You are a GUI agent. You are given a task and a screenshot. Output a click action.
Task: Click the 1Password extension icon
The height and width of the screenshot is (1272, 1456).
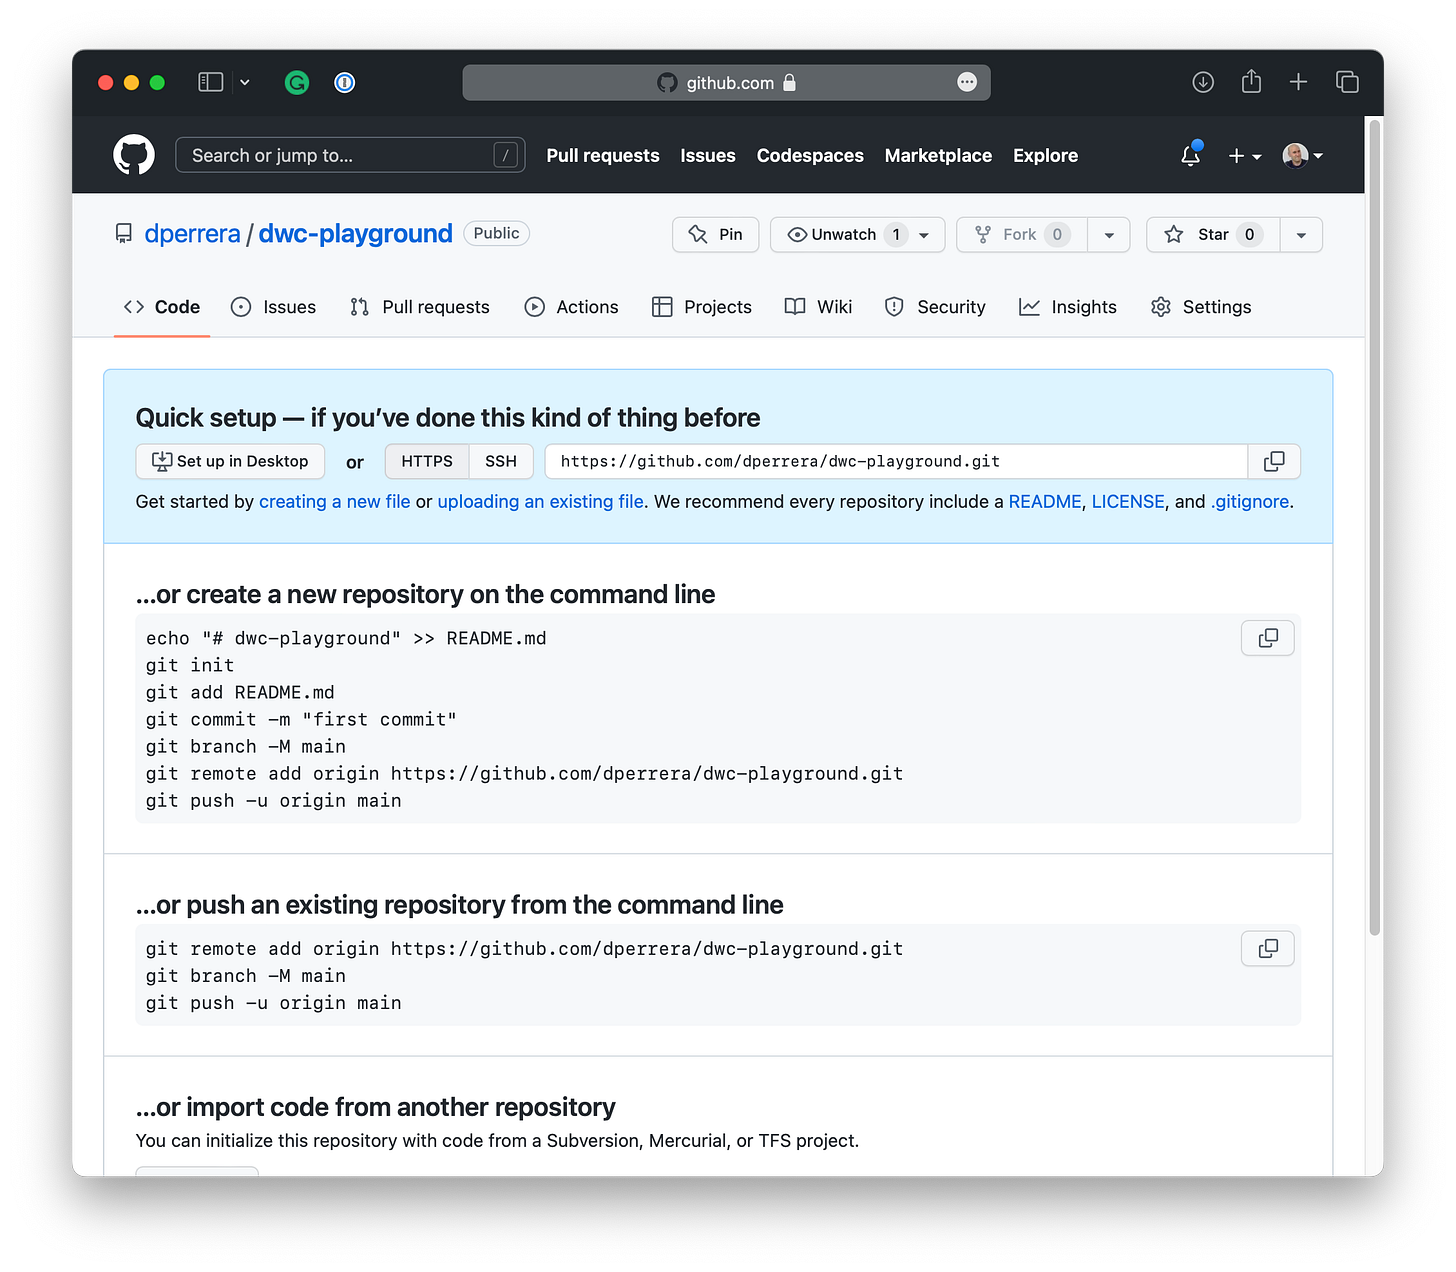click(x=345, y=82)
